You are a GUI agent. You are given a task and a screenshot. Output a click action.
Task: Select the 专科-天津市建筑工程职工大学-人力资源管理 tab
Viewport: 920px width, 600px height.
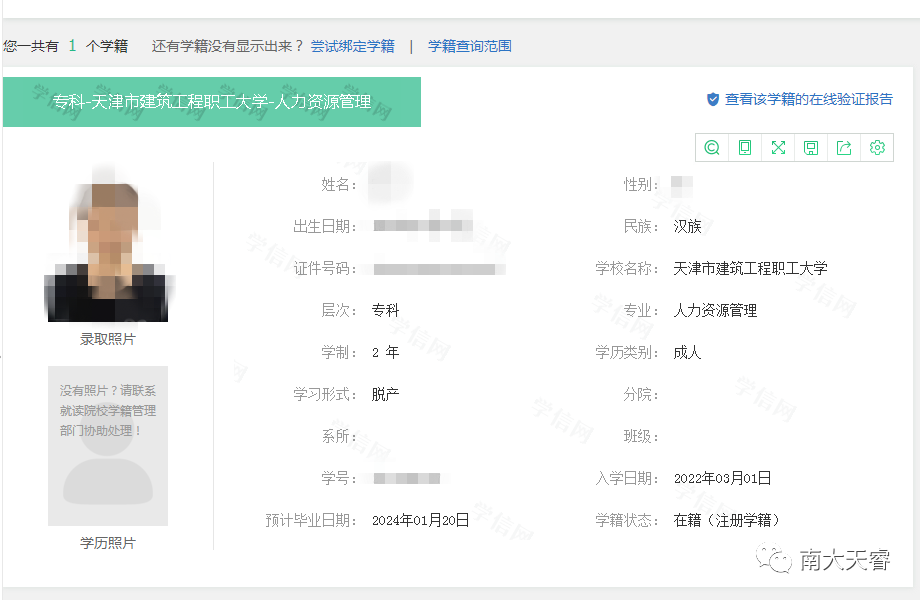(212, 102)
